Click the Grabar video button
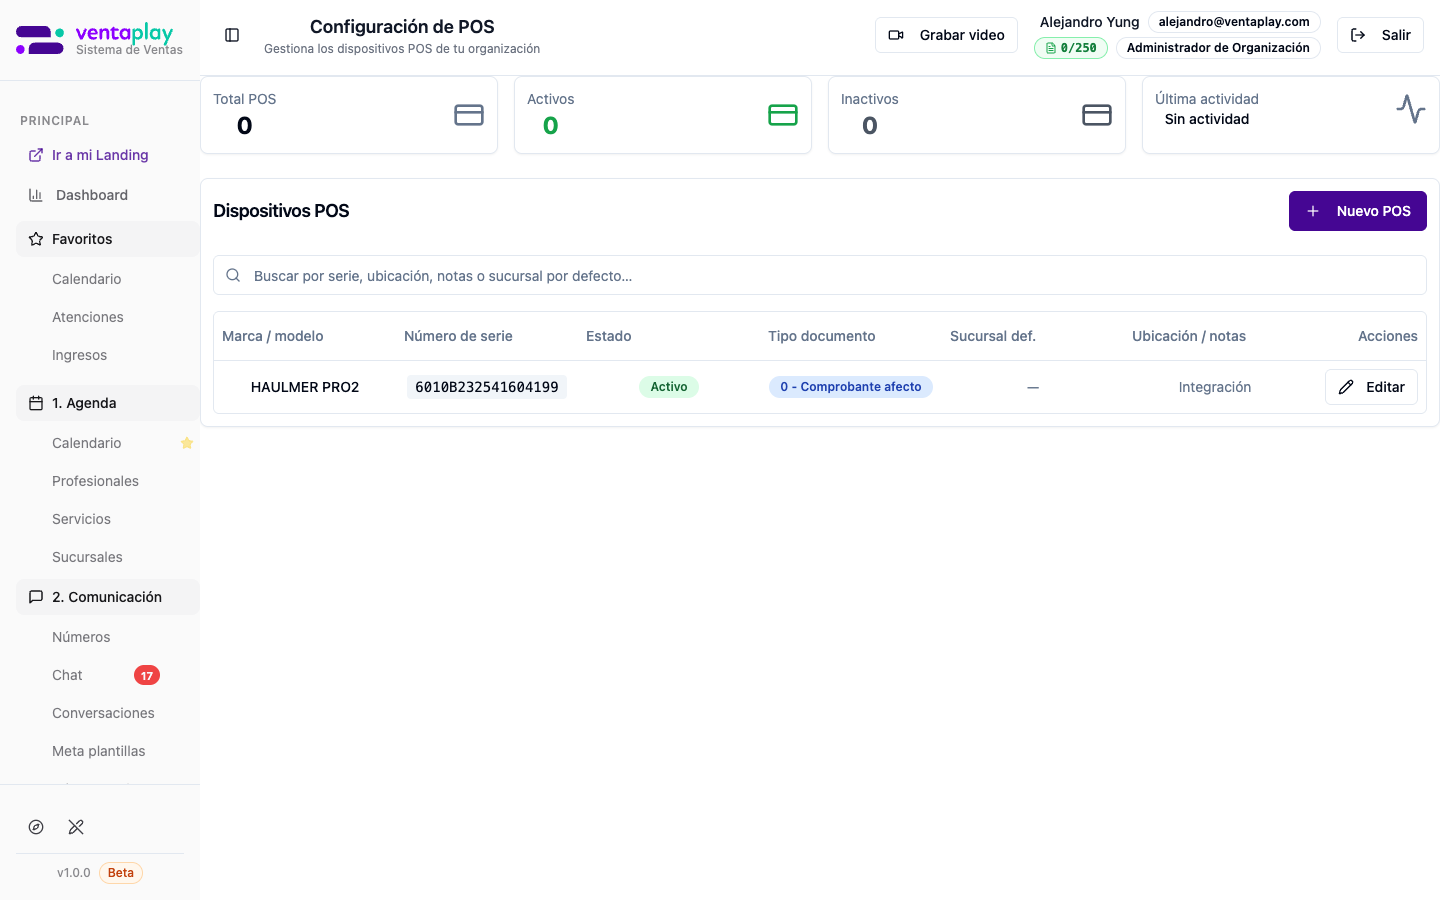 946,35
